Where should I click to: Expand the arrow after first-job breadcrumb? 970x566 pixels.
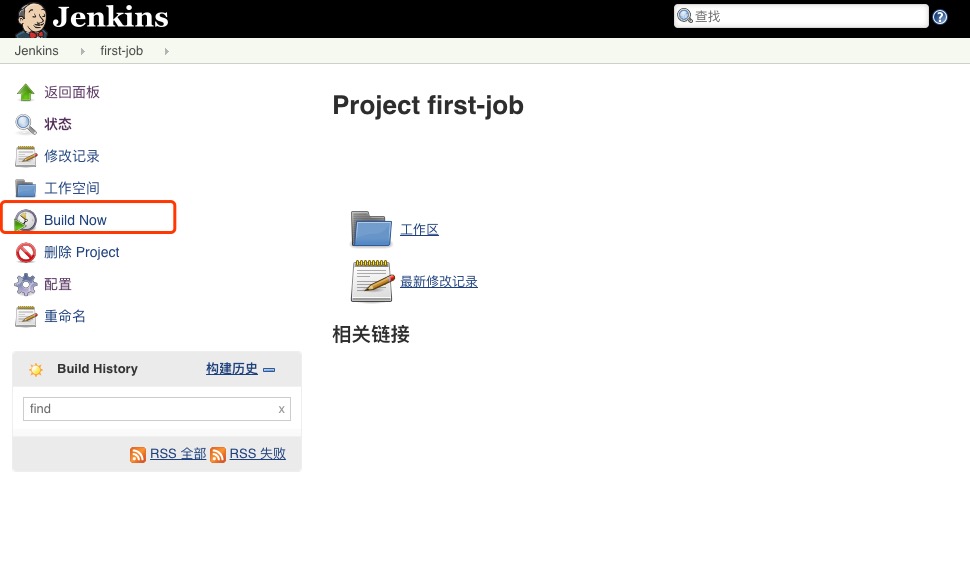(x=166, y=51)
